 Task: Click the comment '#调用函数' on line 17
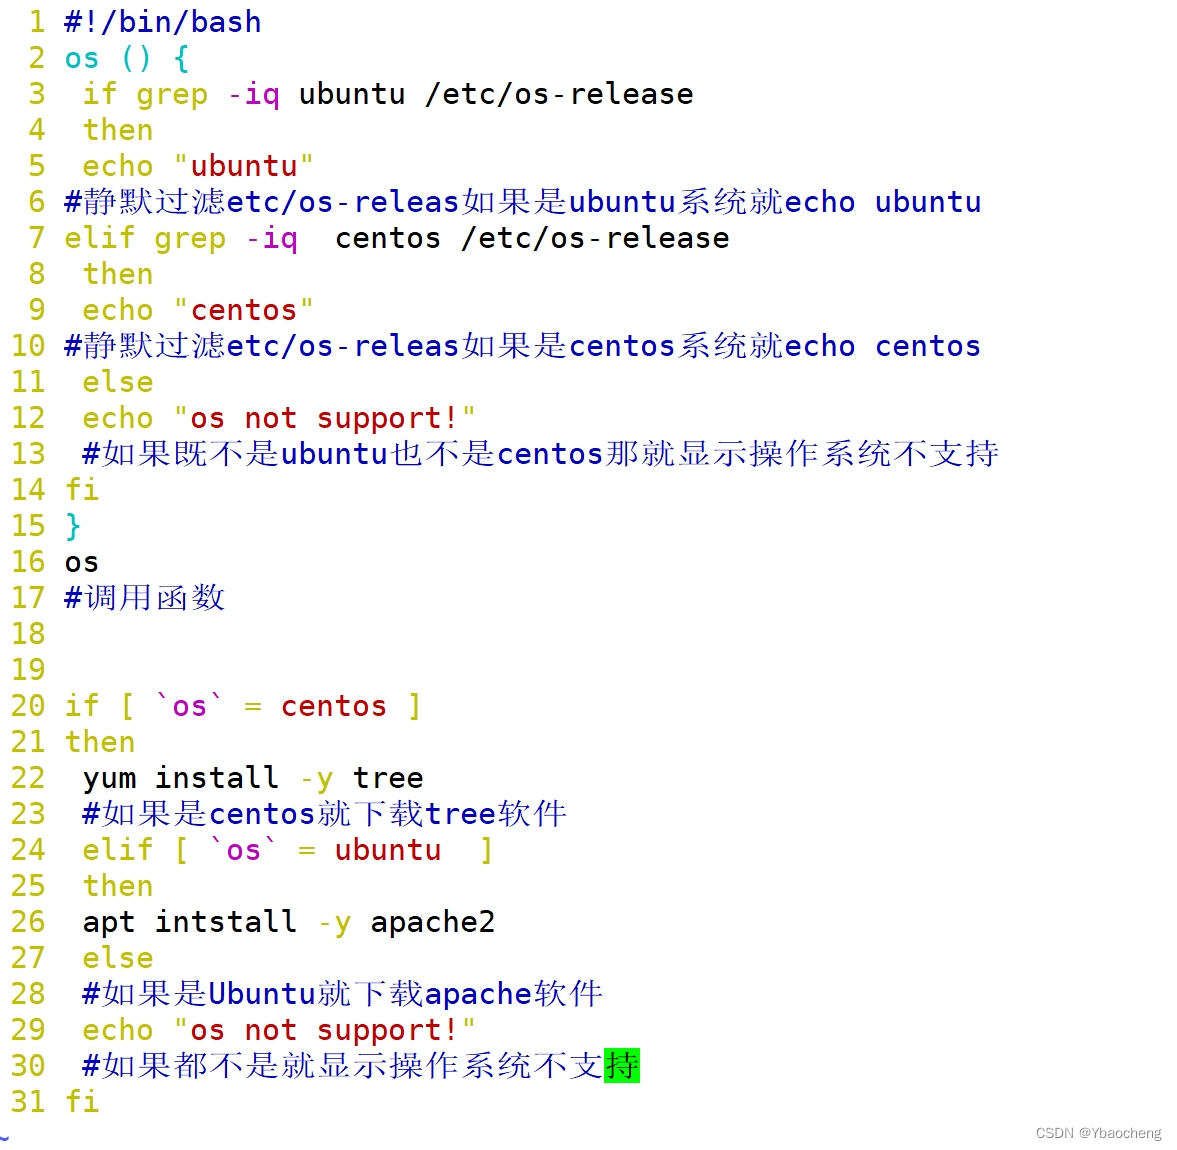[145, 598]
